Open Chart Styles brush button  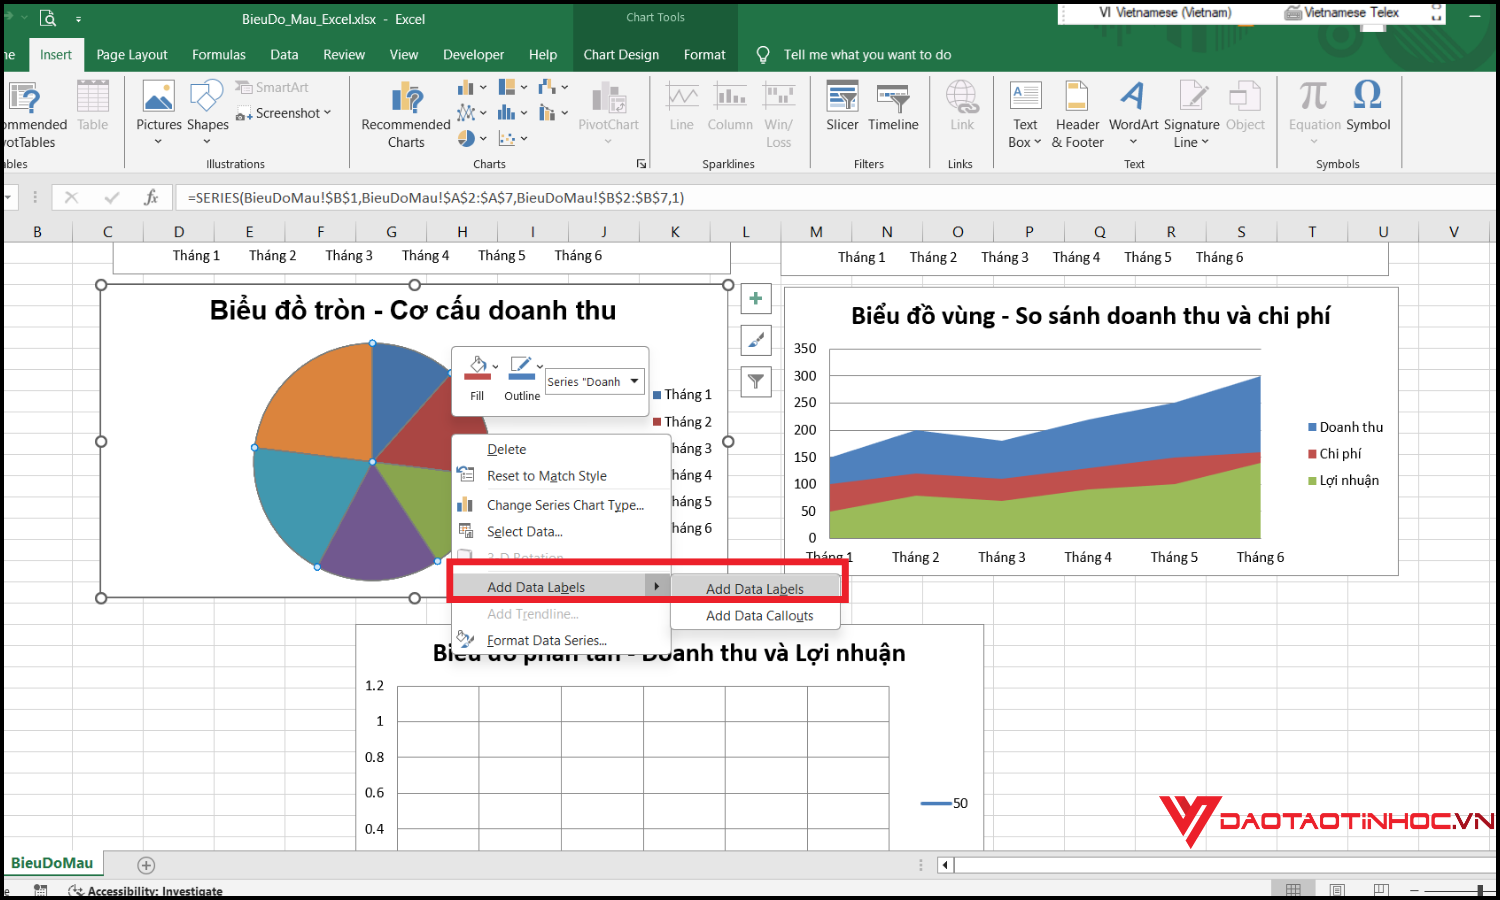pyautogui.click(x=756, y=340)
